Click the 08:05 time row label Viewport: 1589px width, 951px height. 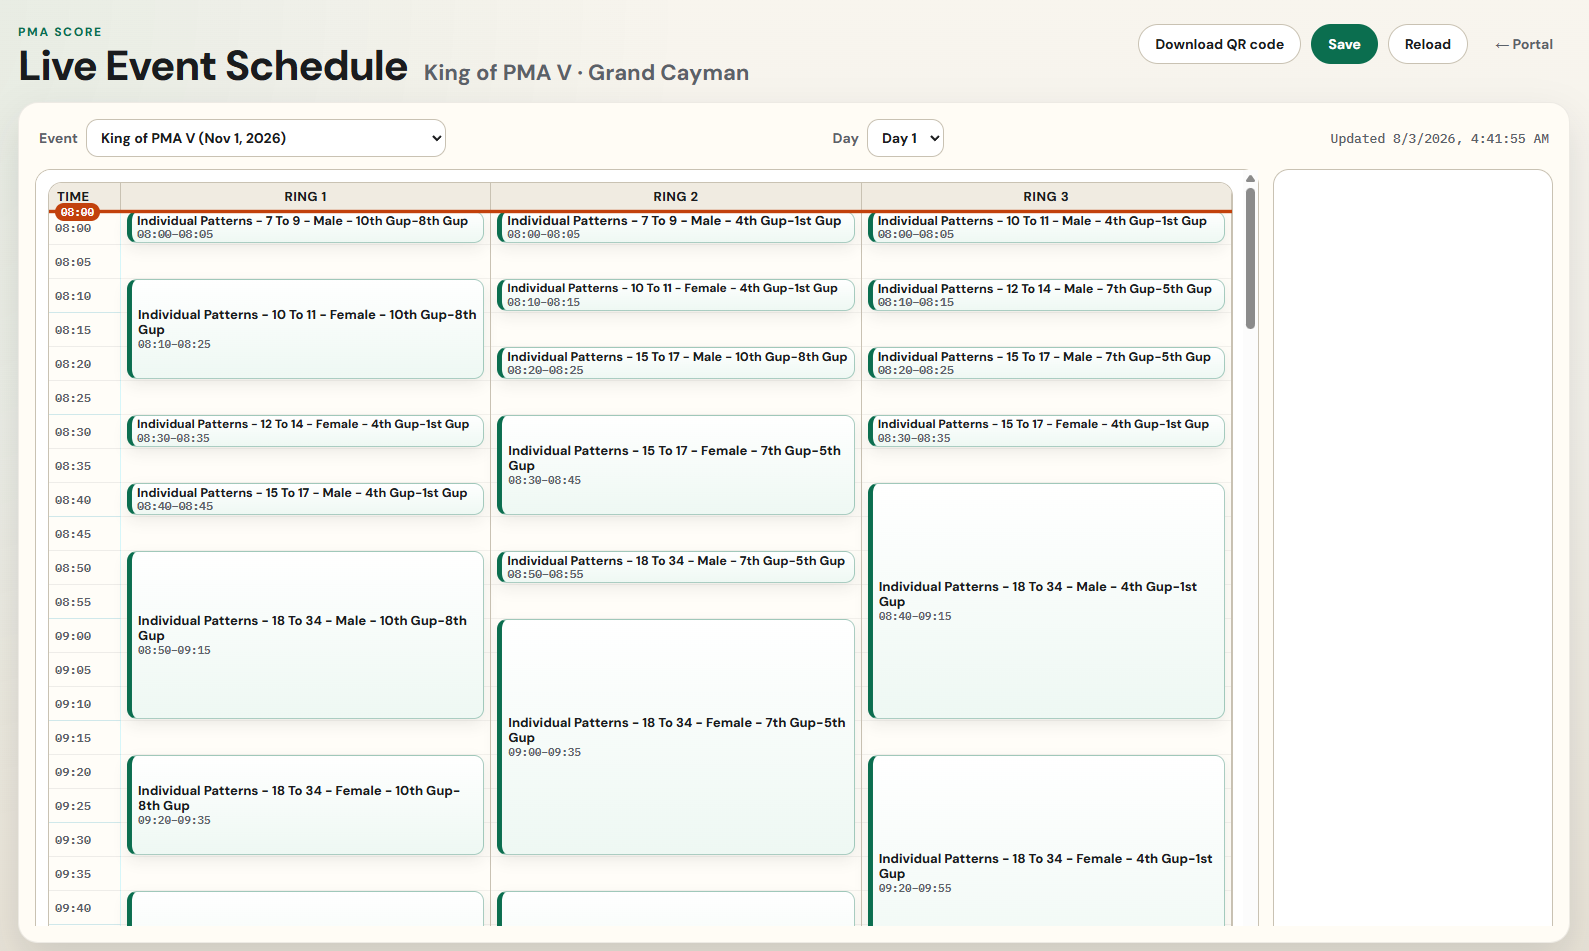[73, 262]
